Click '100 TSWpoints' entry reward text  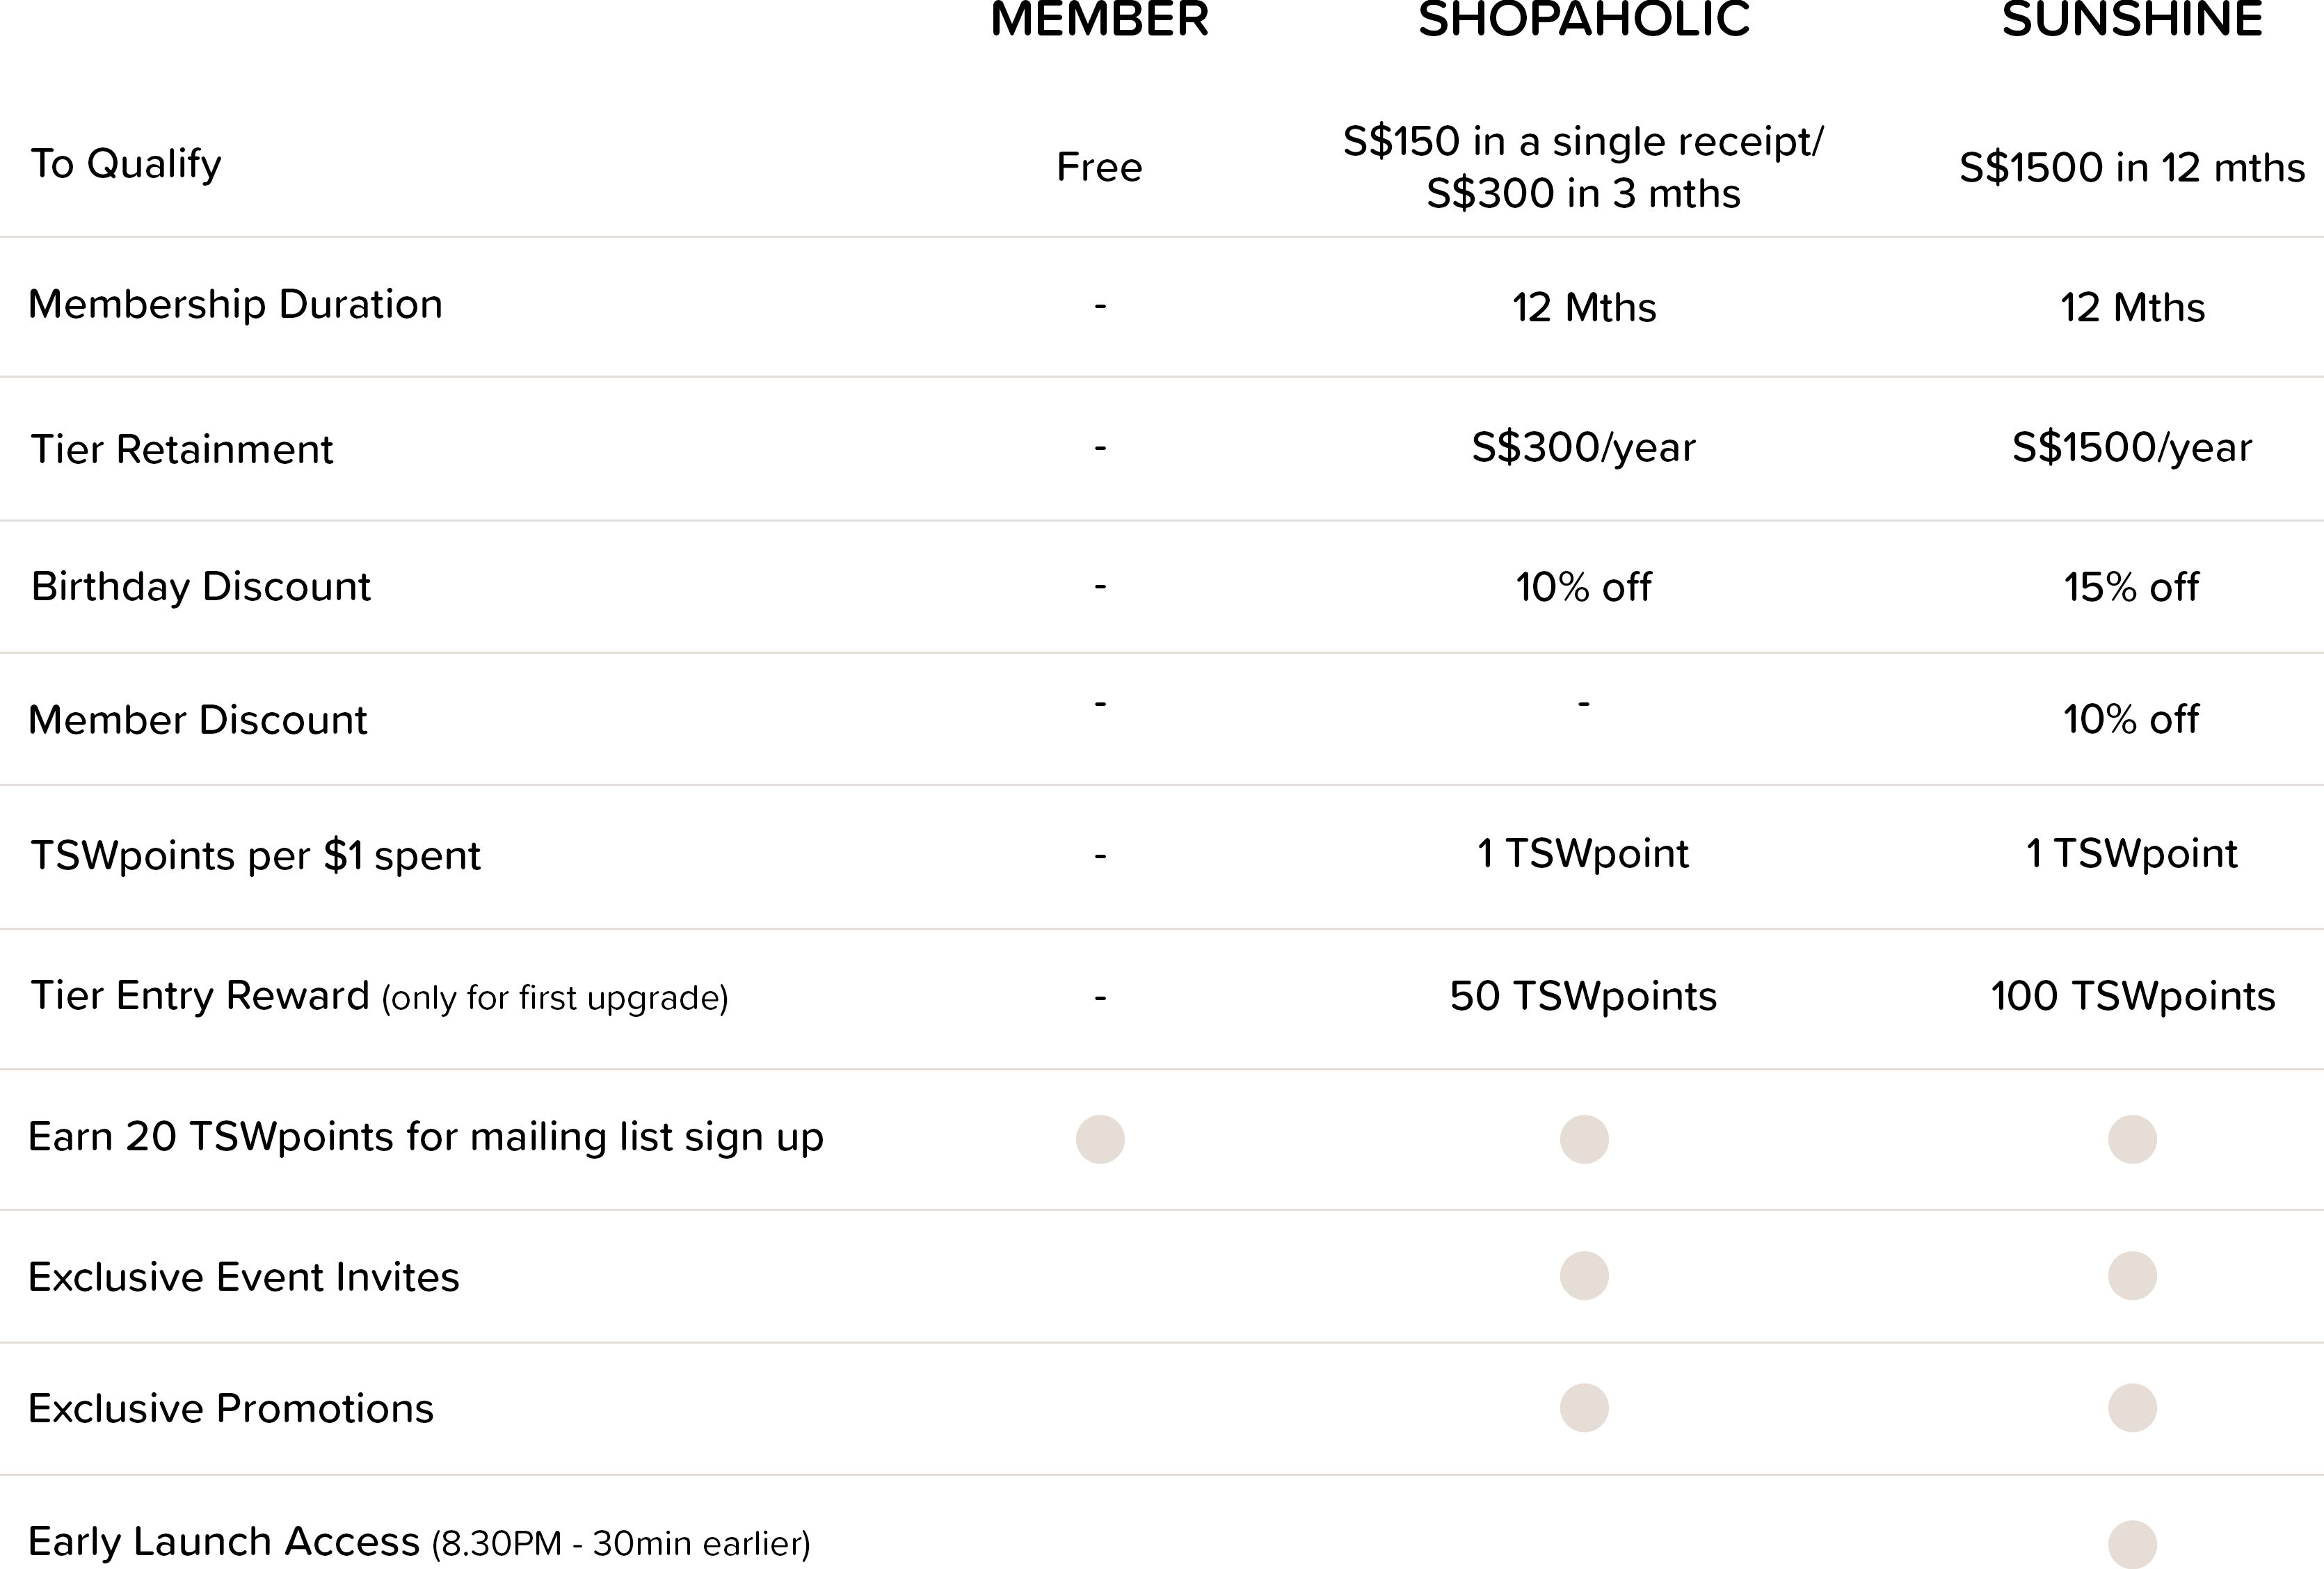tap(2132, 997)
